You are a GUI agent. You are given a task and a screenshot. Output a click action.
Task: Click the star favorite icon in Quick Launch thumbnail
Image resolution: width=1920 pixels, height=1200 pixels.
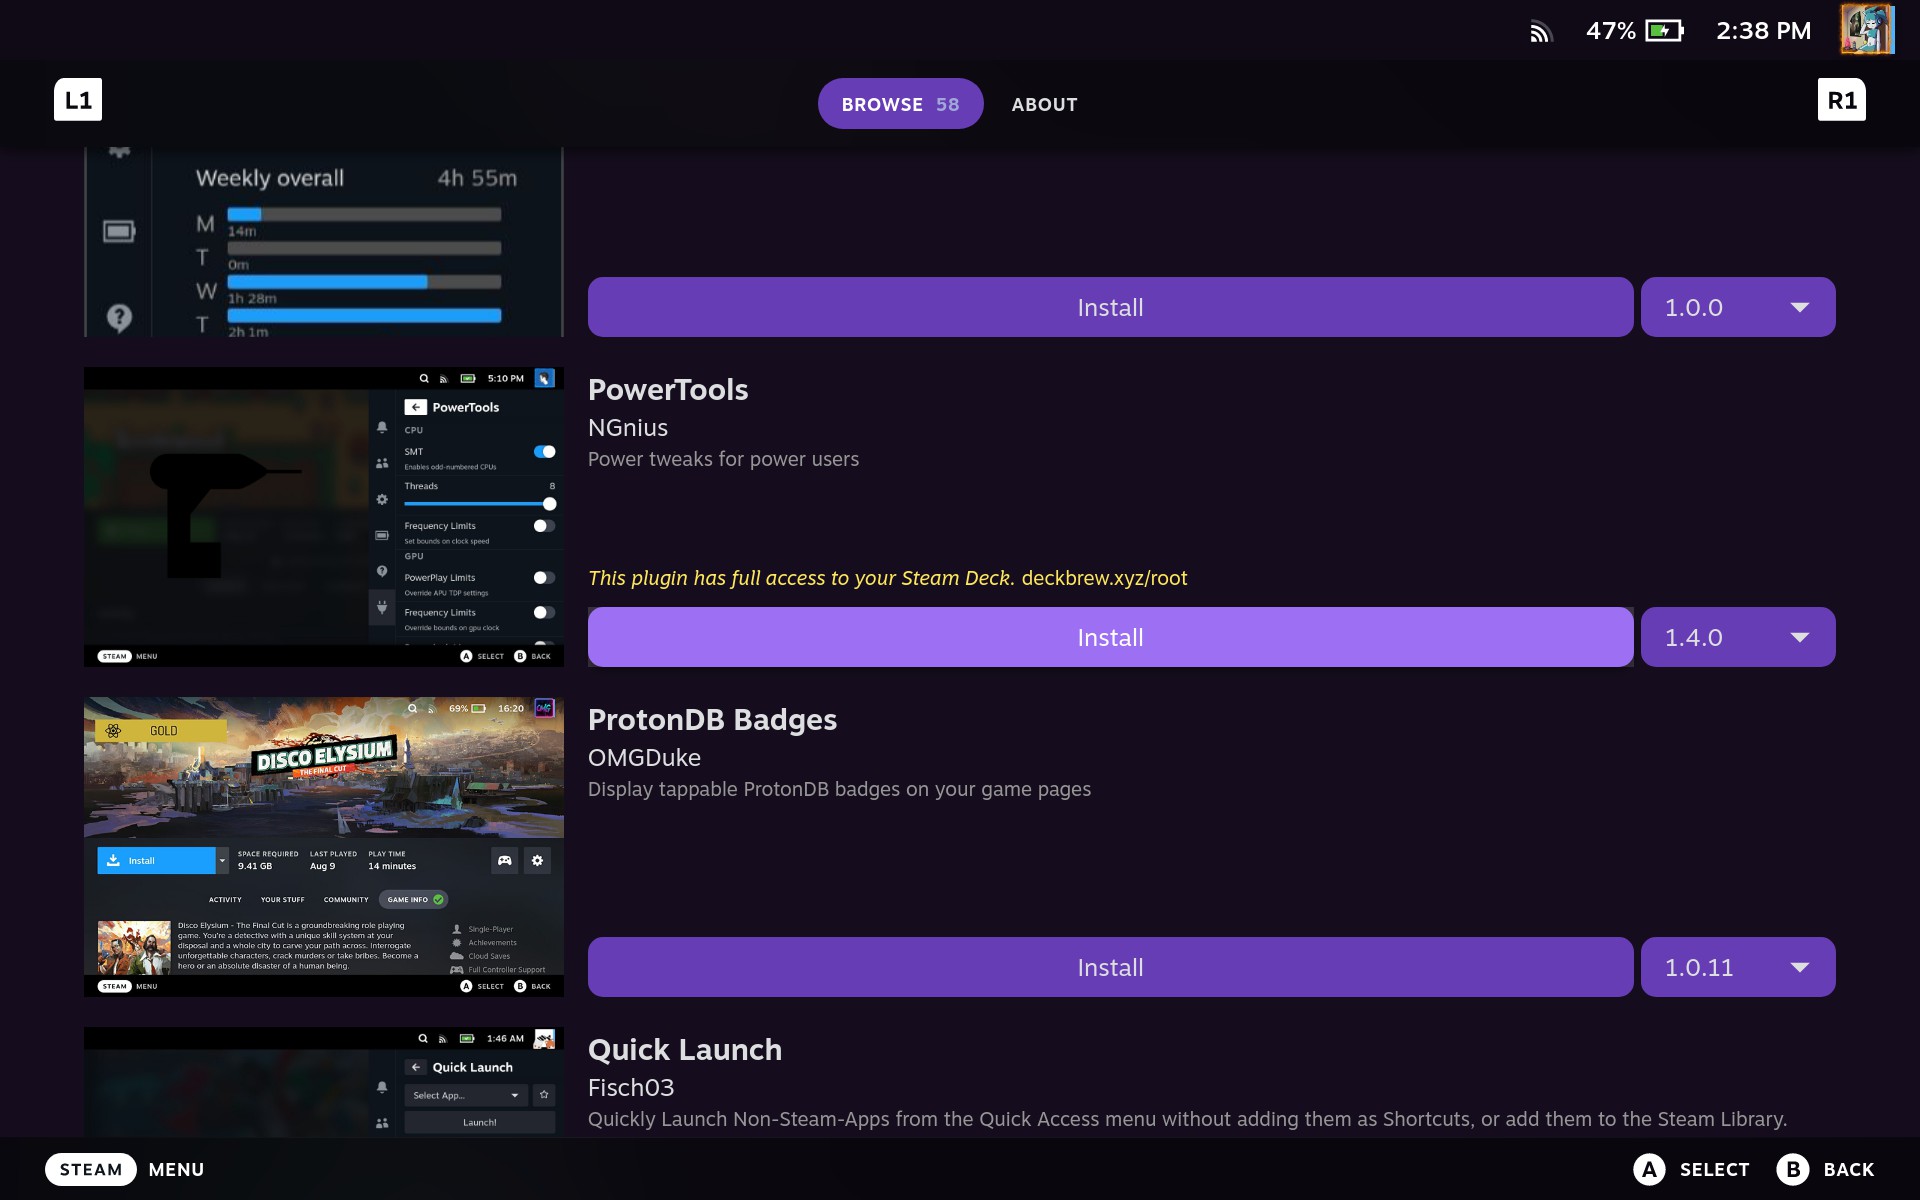(x=544, y=1095)
